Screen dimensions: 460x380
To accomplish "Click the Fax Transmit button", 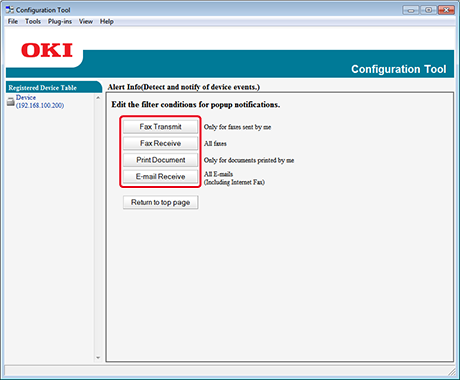I will point(160,127).
